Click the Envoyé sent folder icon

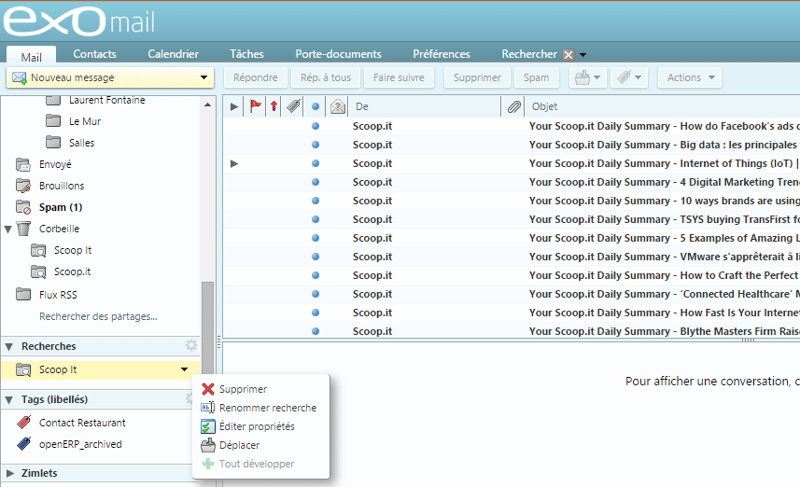23,164
